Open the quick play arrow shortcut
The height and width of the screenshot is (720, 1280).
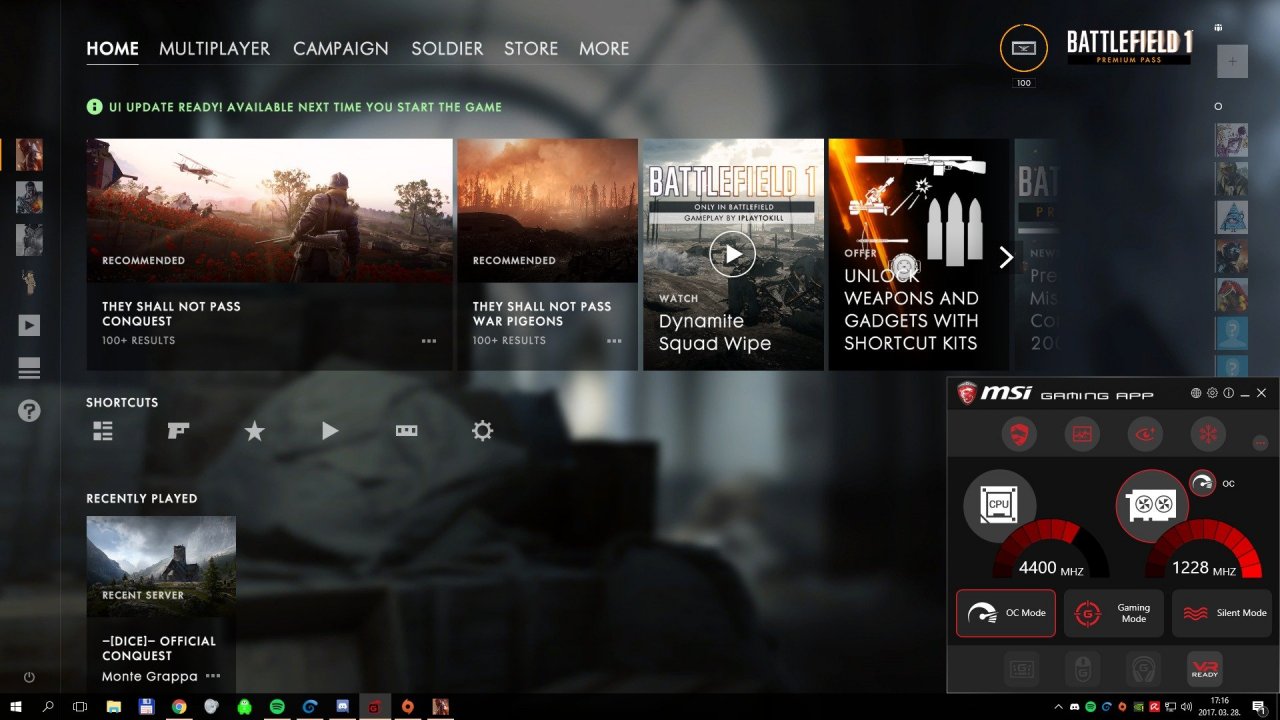(330, 431)
